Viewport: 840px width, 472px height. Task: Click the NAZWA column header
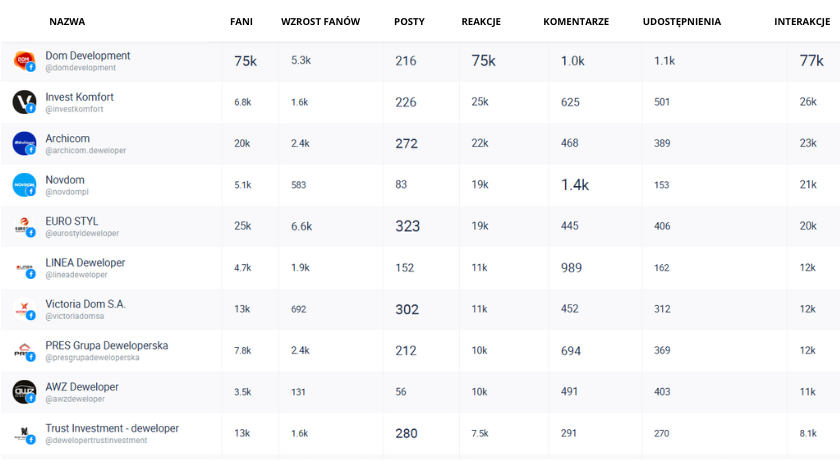point(67,21)
